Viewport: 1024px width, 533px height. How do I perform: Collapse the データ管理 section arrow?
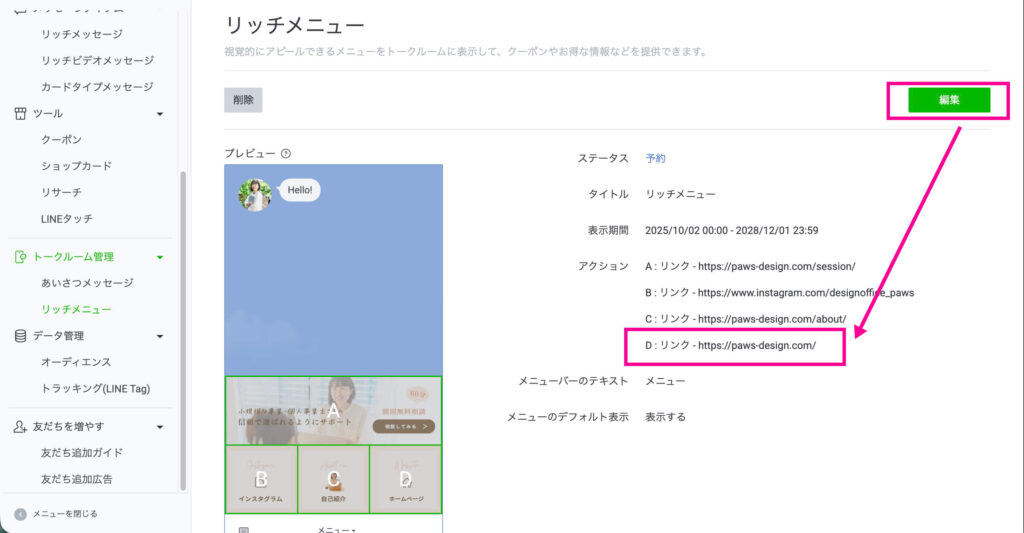coord(160,336)
